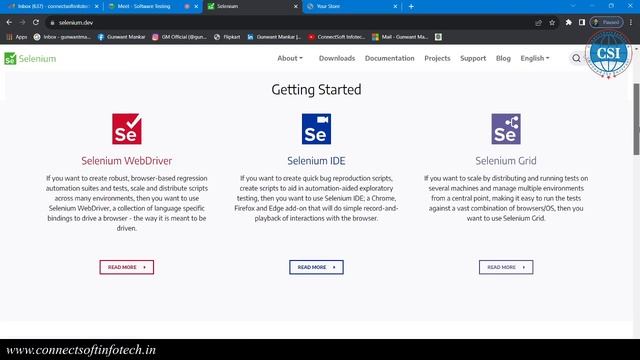
Task: Click the page vertical scrollbar thumb
Action: click(x=636, y=119)
